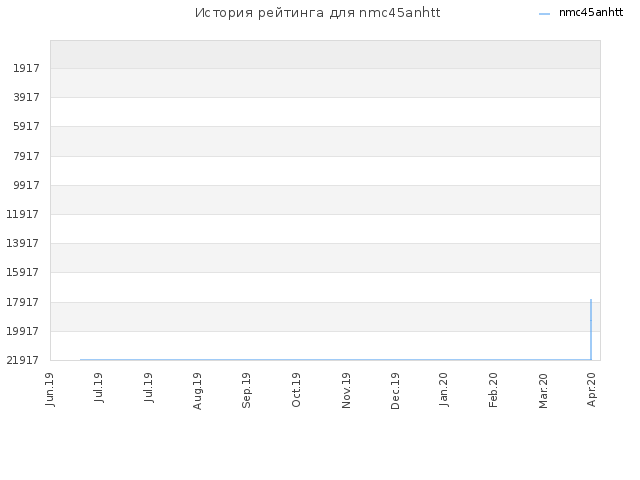Click the 11917 y-axis label
Image resolution: width=640 pixels, height=480 pixels.
coord(23,214)
